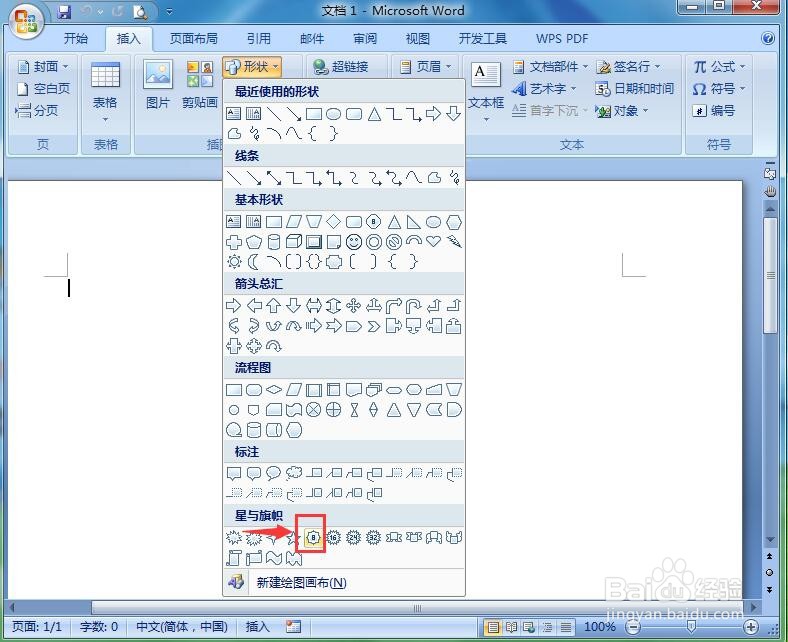Open print preview from Quick Access toolbar

(x=140, y=12)
